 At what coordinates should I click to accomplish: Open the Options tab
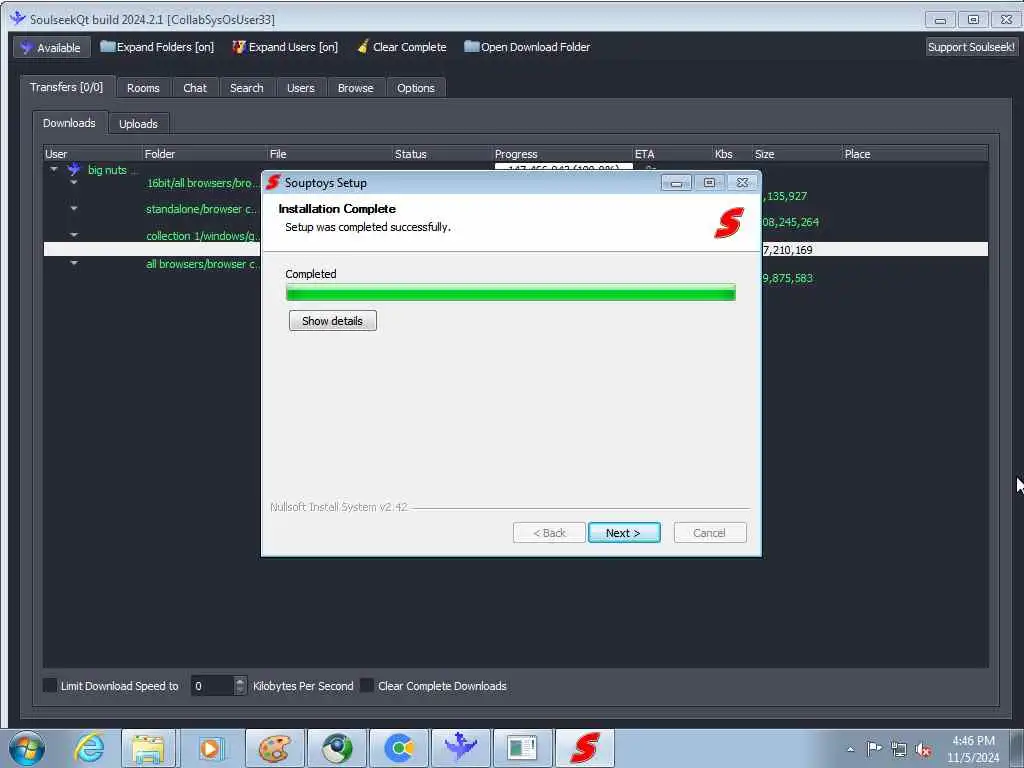pos(416,88)
